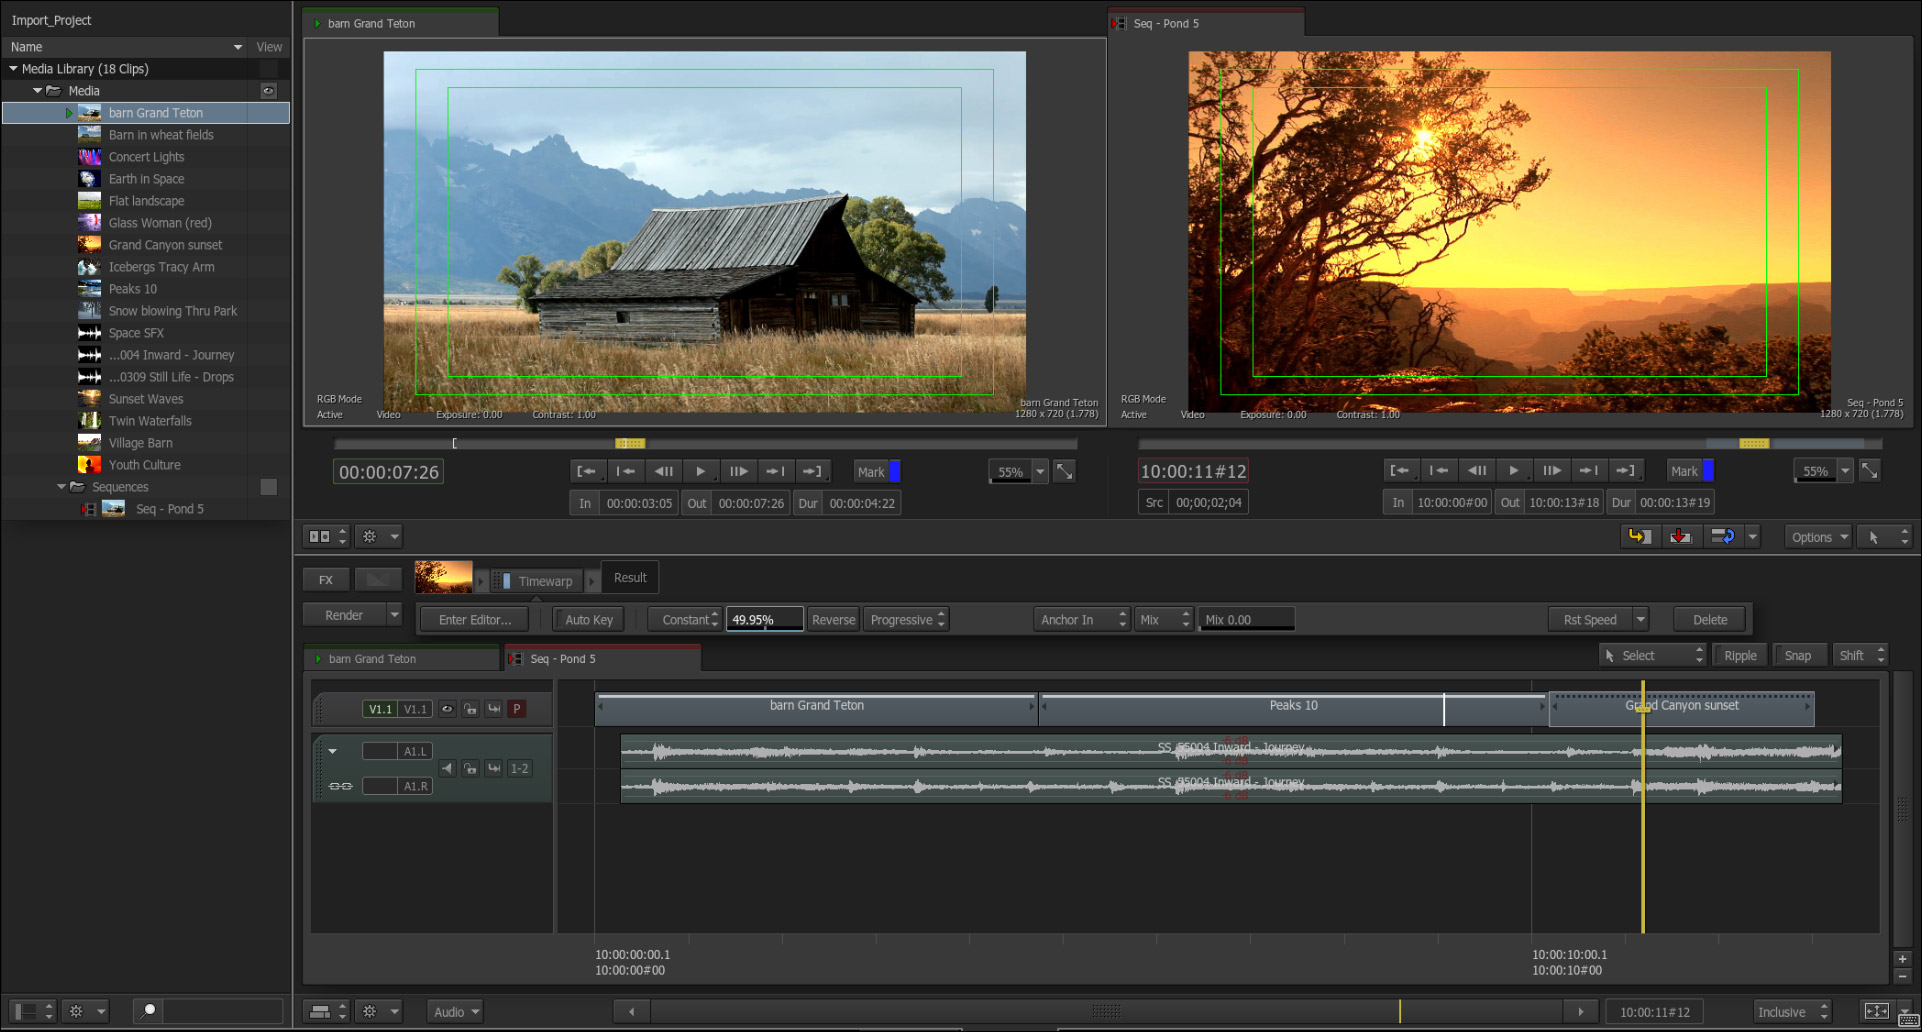
Task: Click Enter Editor button
Action: tap(475, 620)
